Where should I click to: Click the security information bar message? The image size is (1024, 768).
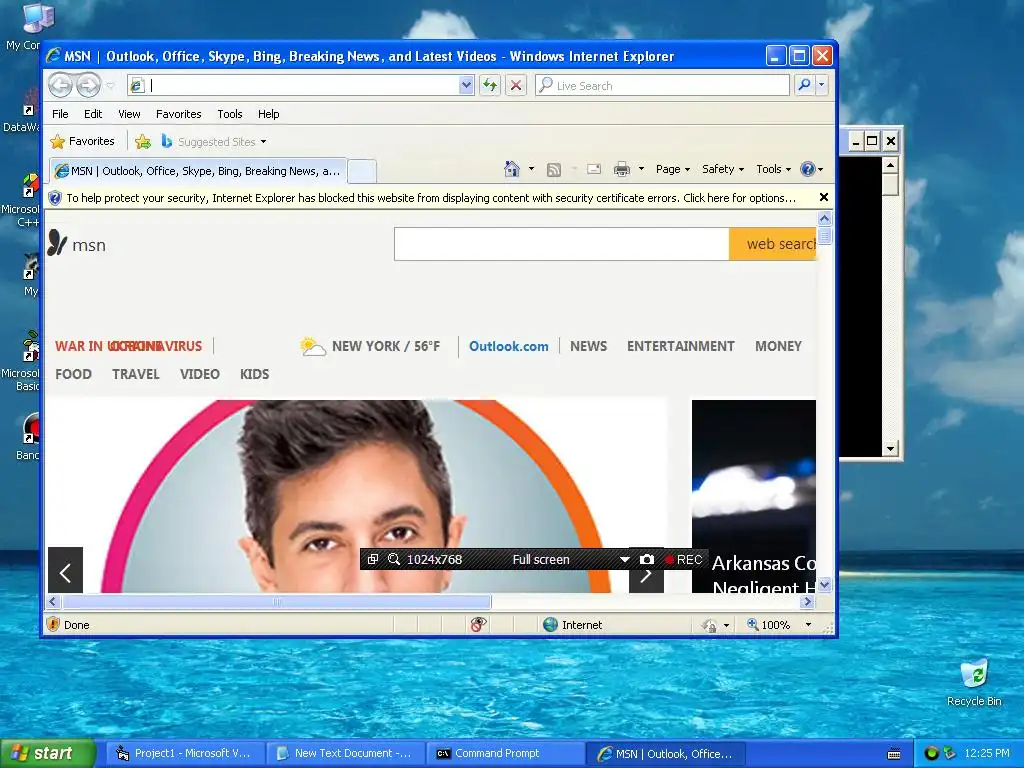coord(431,198)
